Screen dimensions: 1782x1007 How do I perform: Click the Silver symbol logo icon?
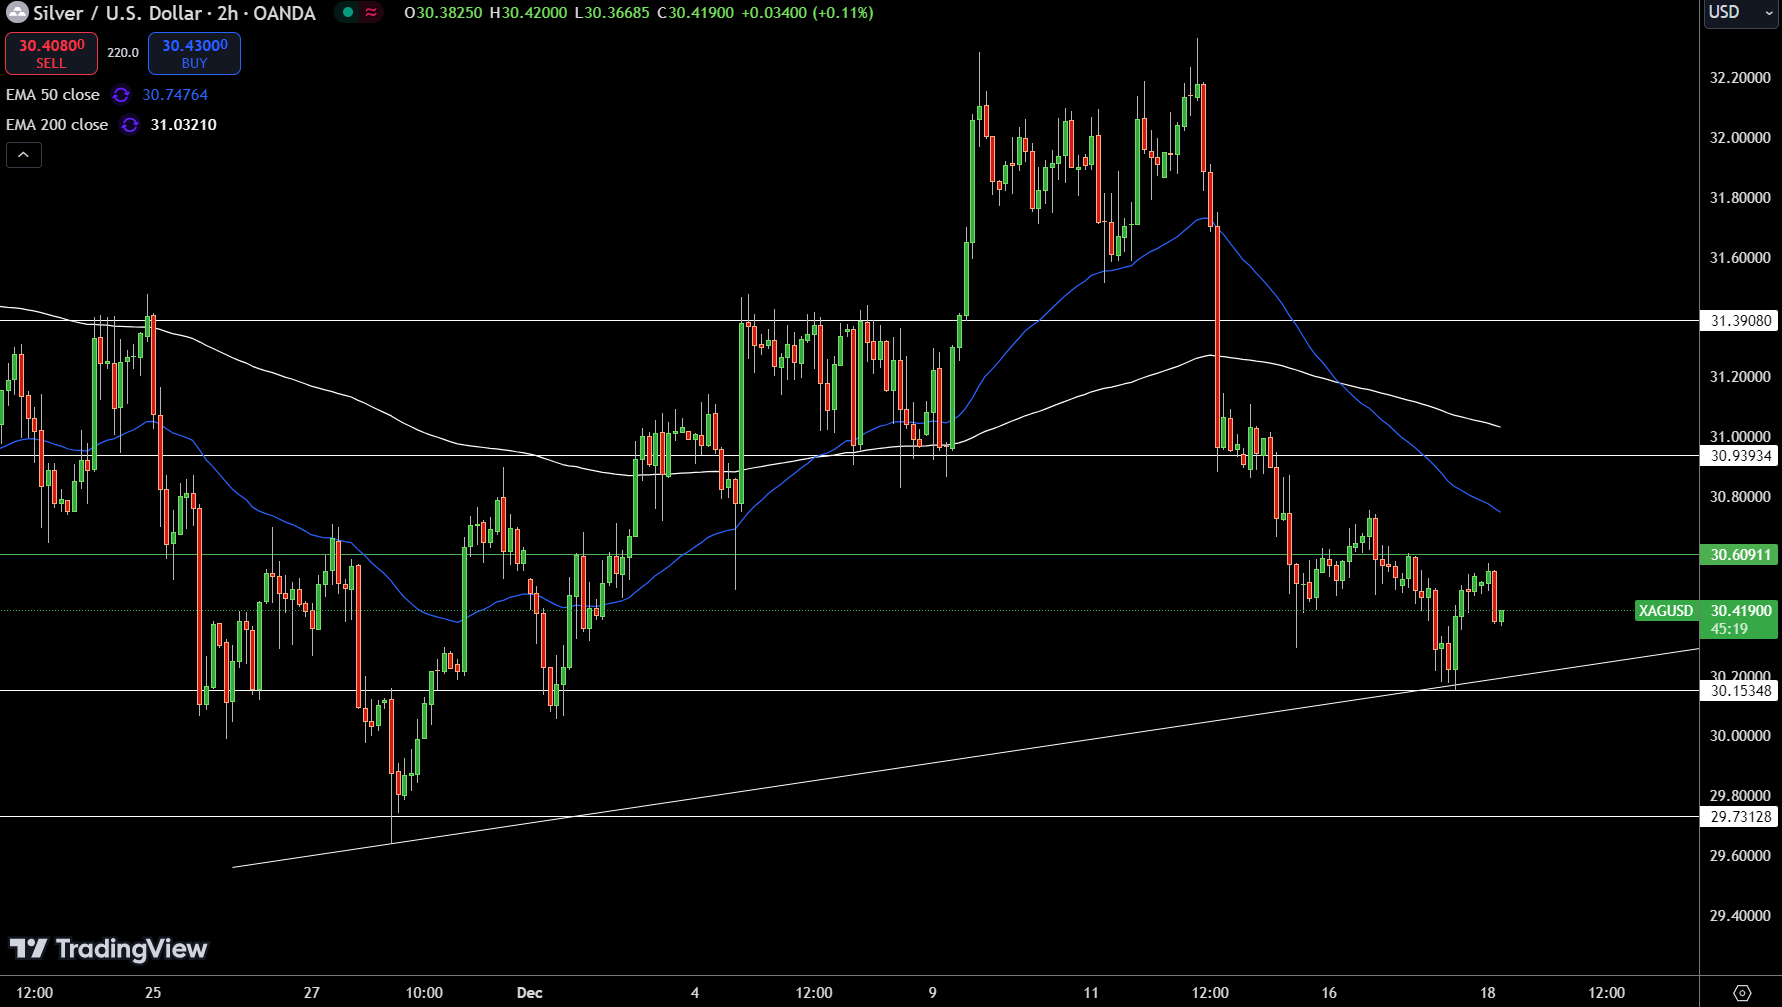point(17,13)
